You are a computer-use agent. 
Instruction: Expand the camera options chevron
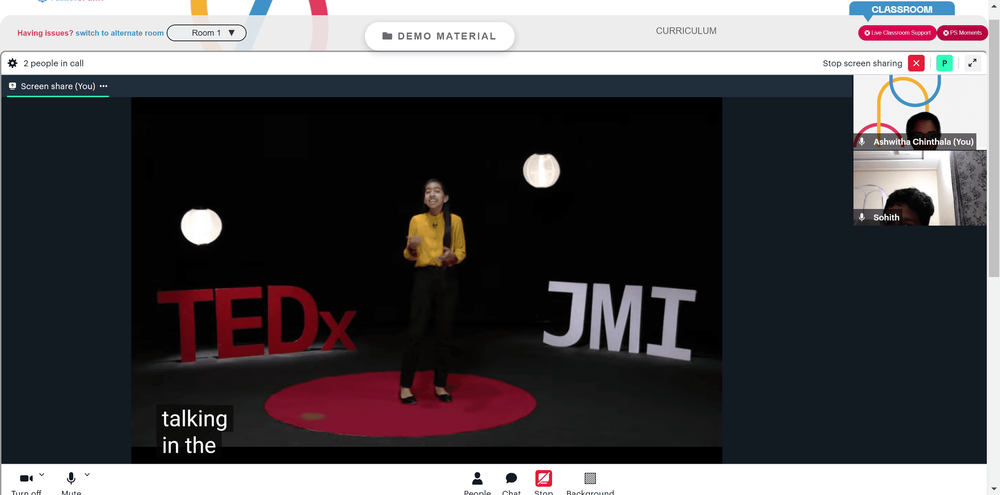[x=42, y=475]
